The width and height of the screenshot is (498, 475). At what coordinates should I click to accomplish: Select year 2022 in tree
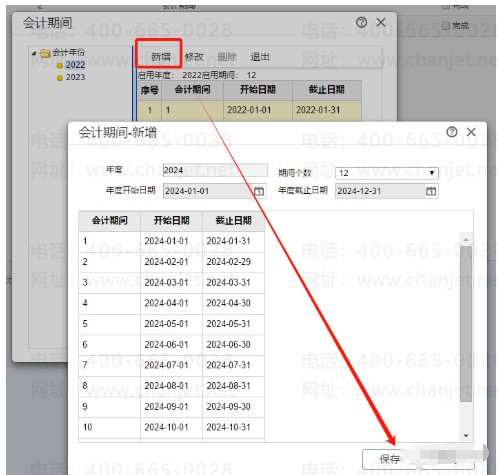tap(75, 65)
